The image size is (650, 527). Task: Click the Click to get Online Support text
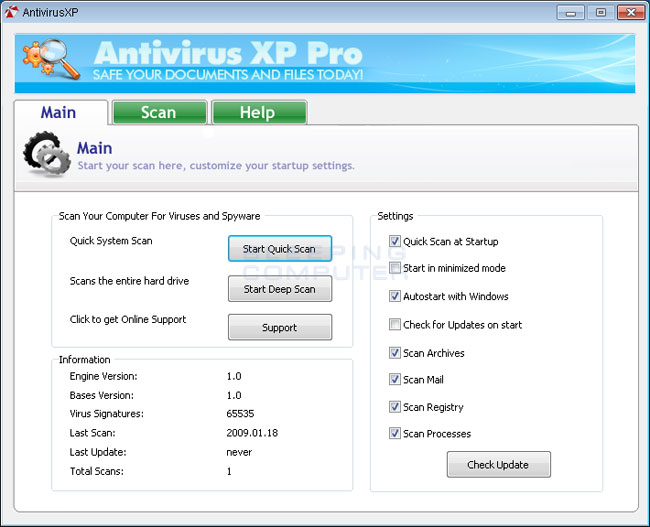tap(128, 320)
